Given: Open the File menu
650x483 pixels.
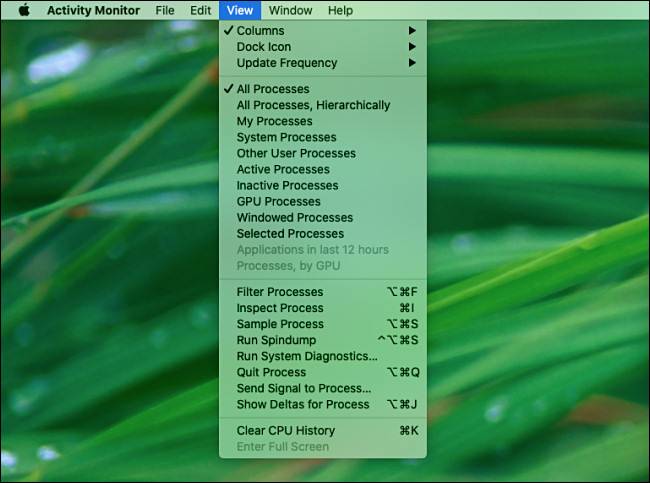Looking at the screenshot, I should [x=165, y=10].
